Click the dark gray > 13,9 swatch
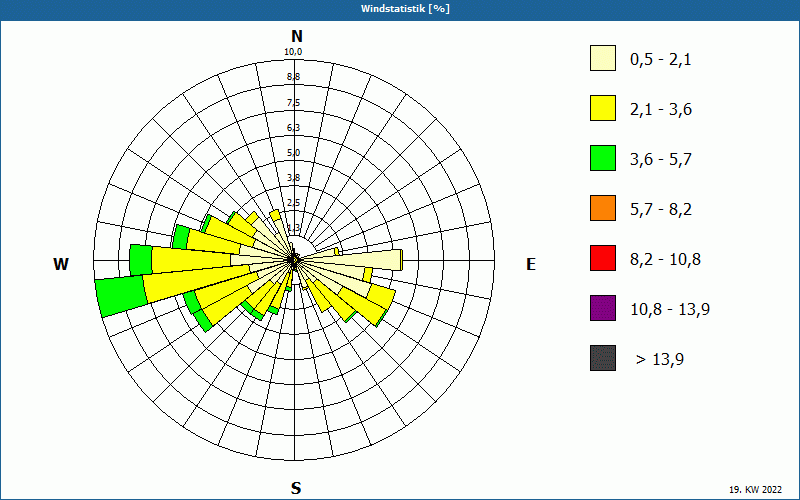 (603, 358)
